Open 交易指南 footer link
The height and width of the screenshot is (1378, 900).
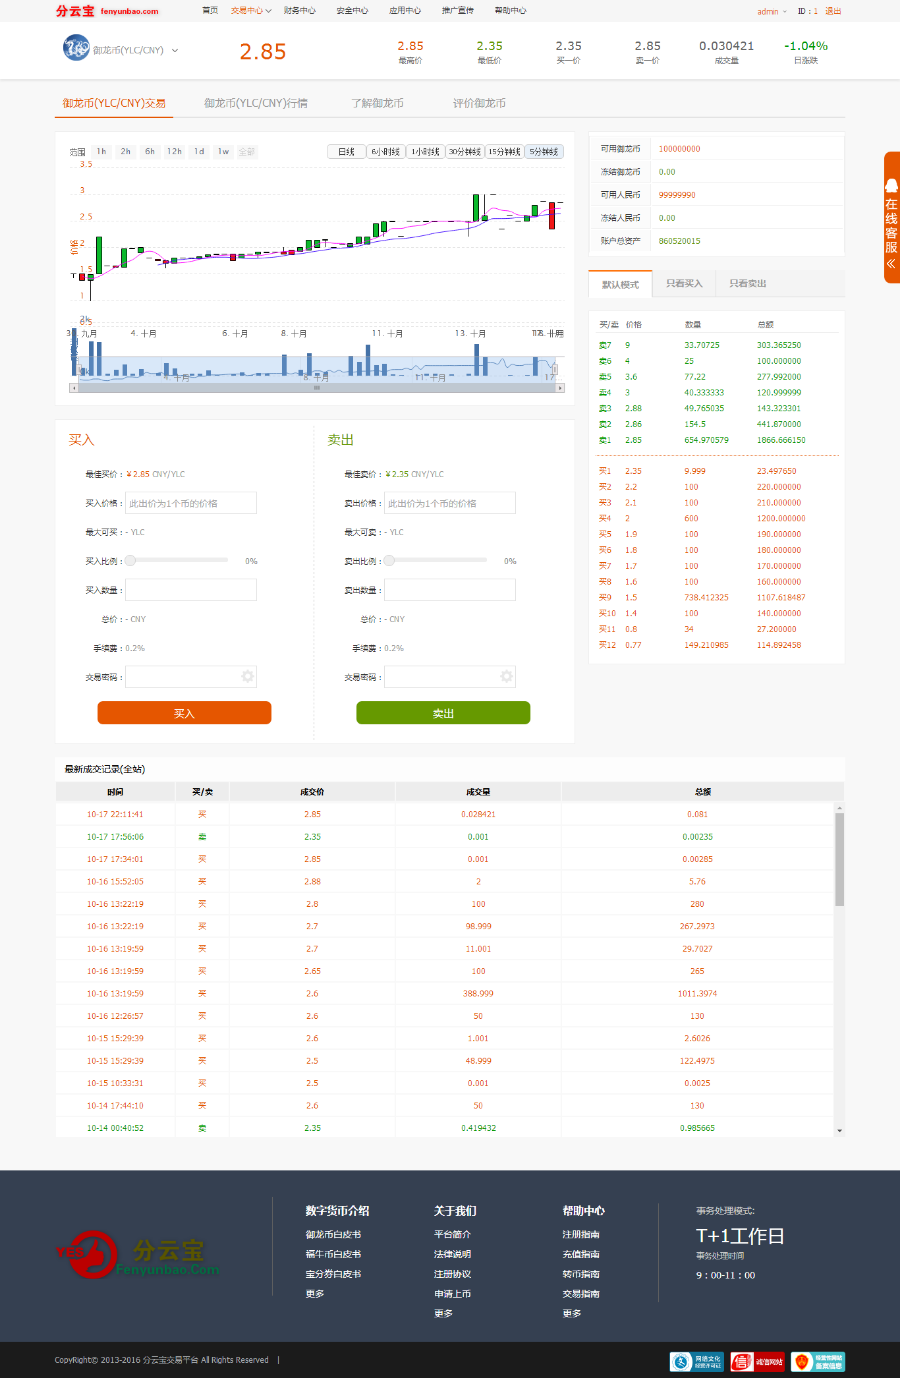[581, 1294]
